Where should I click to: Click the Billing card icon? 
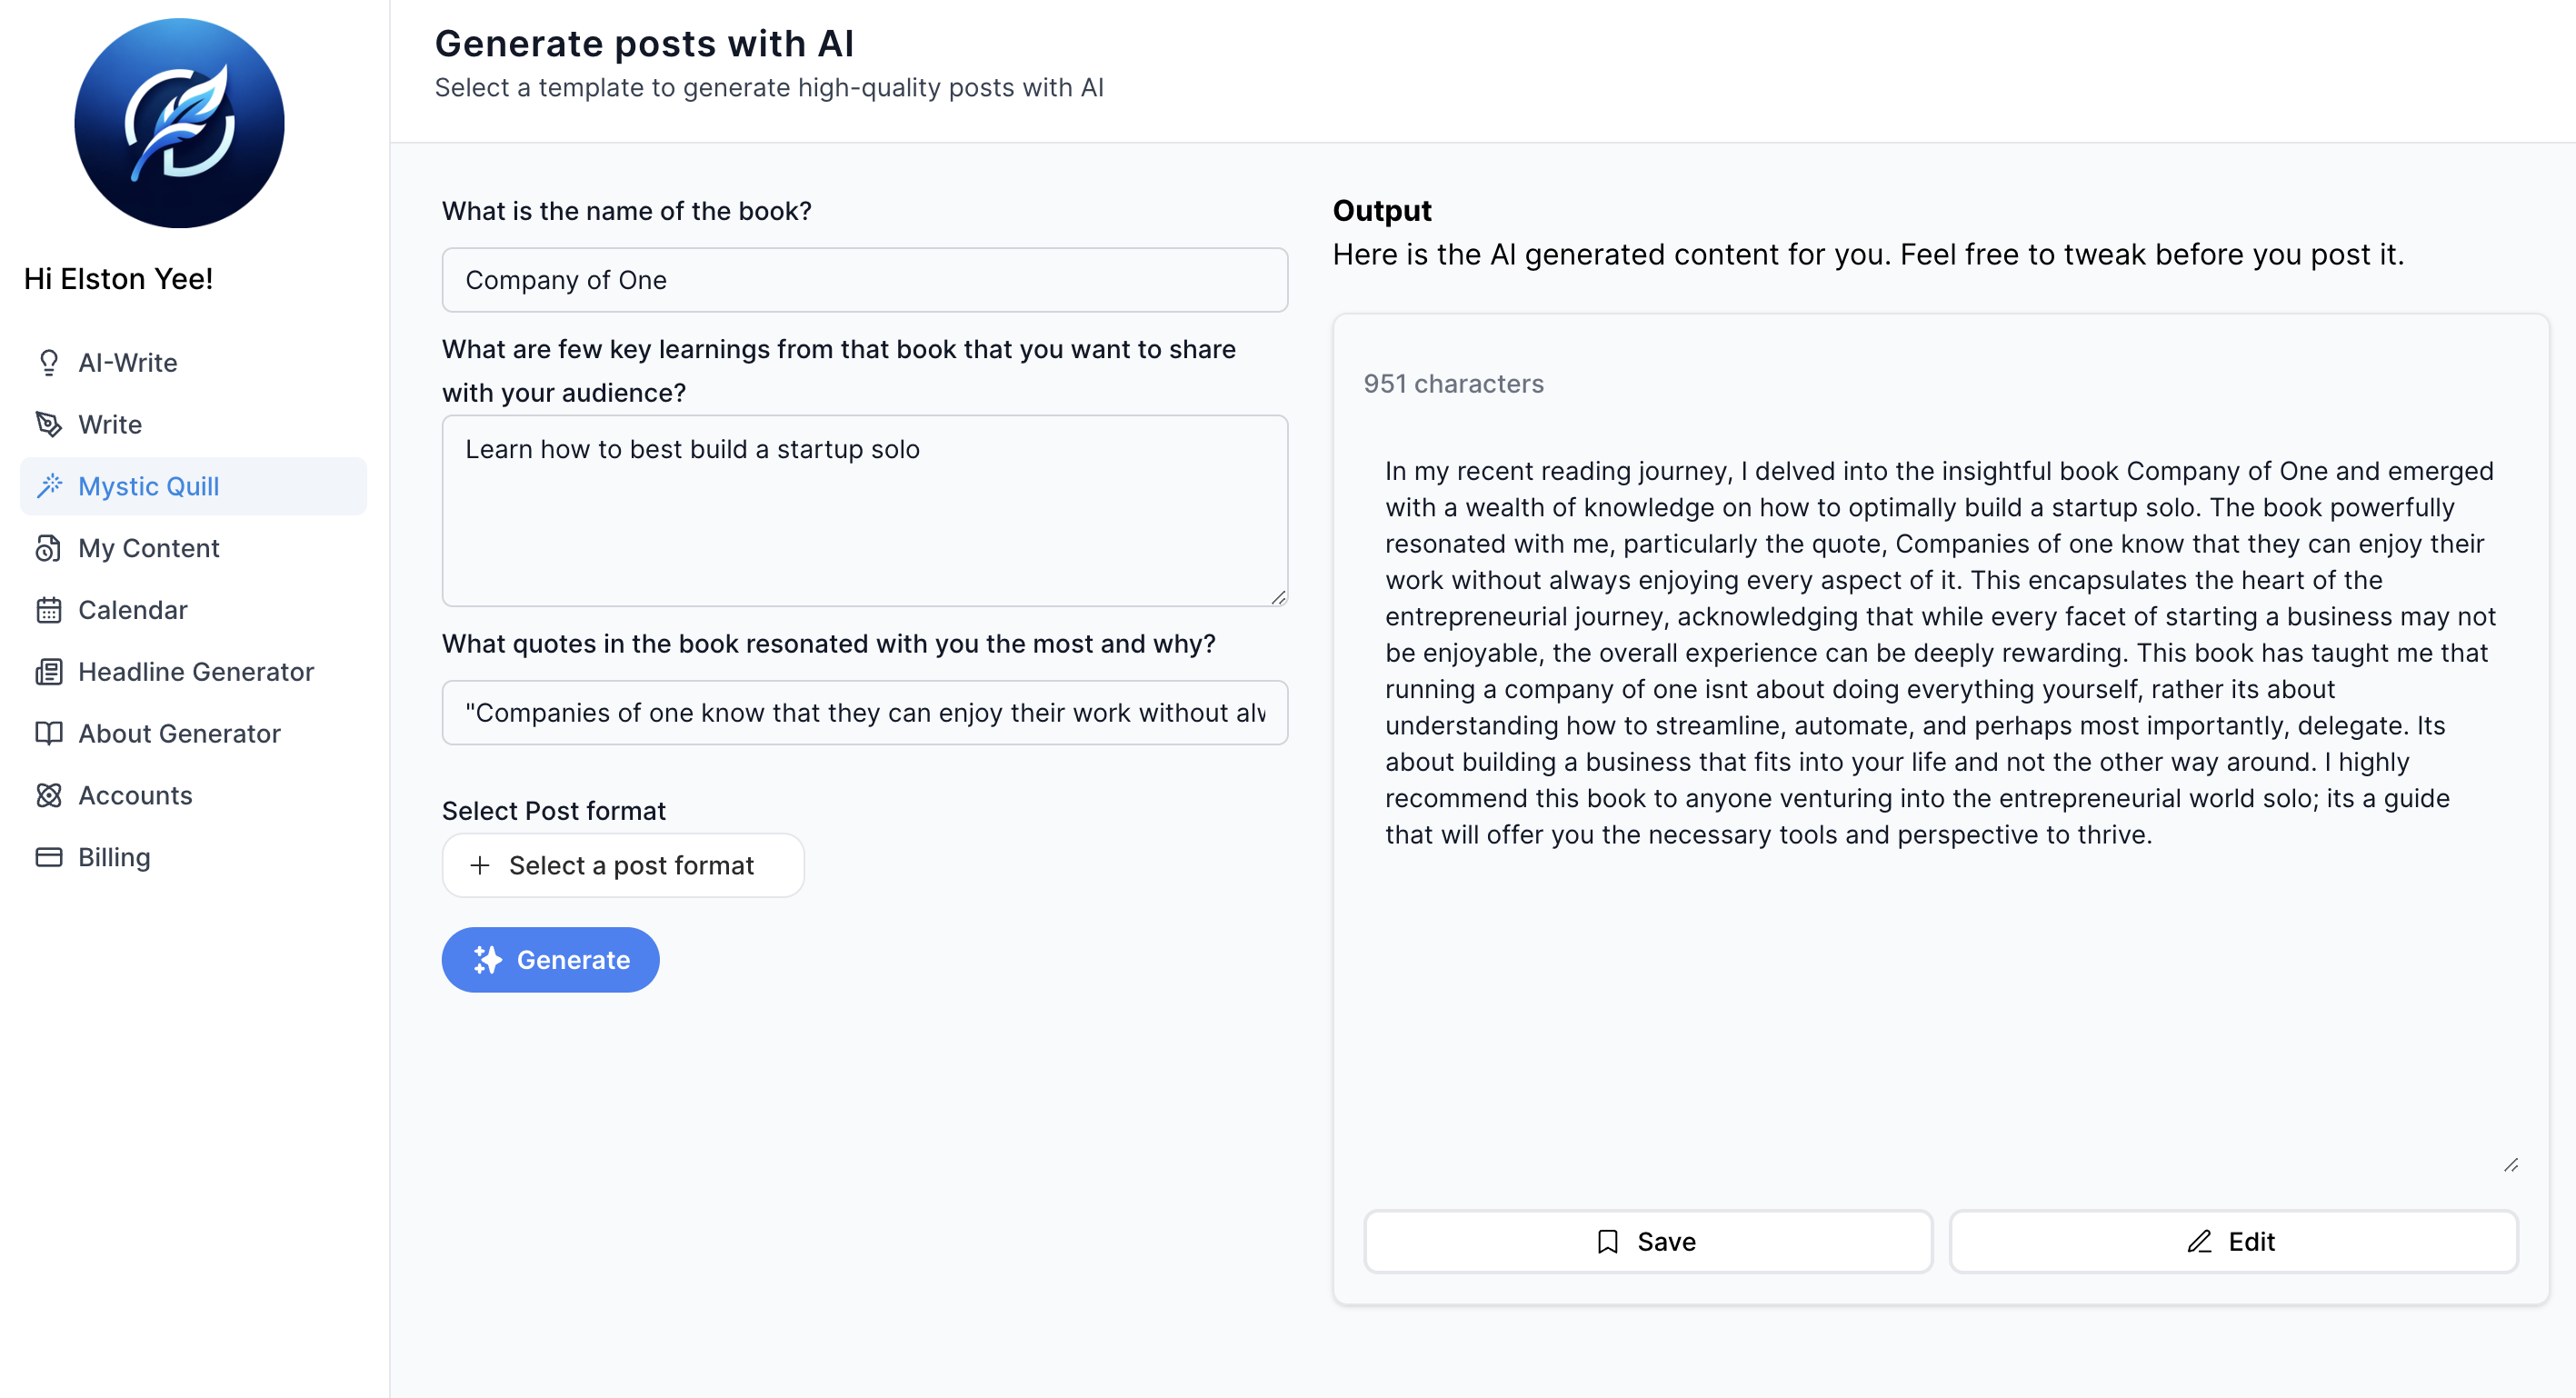tap(48, 858)
